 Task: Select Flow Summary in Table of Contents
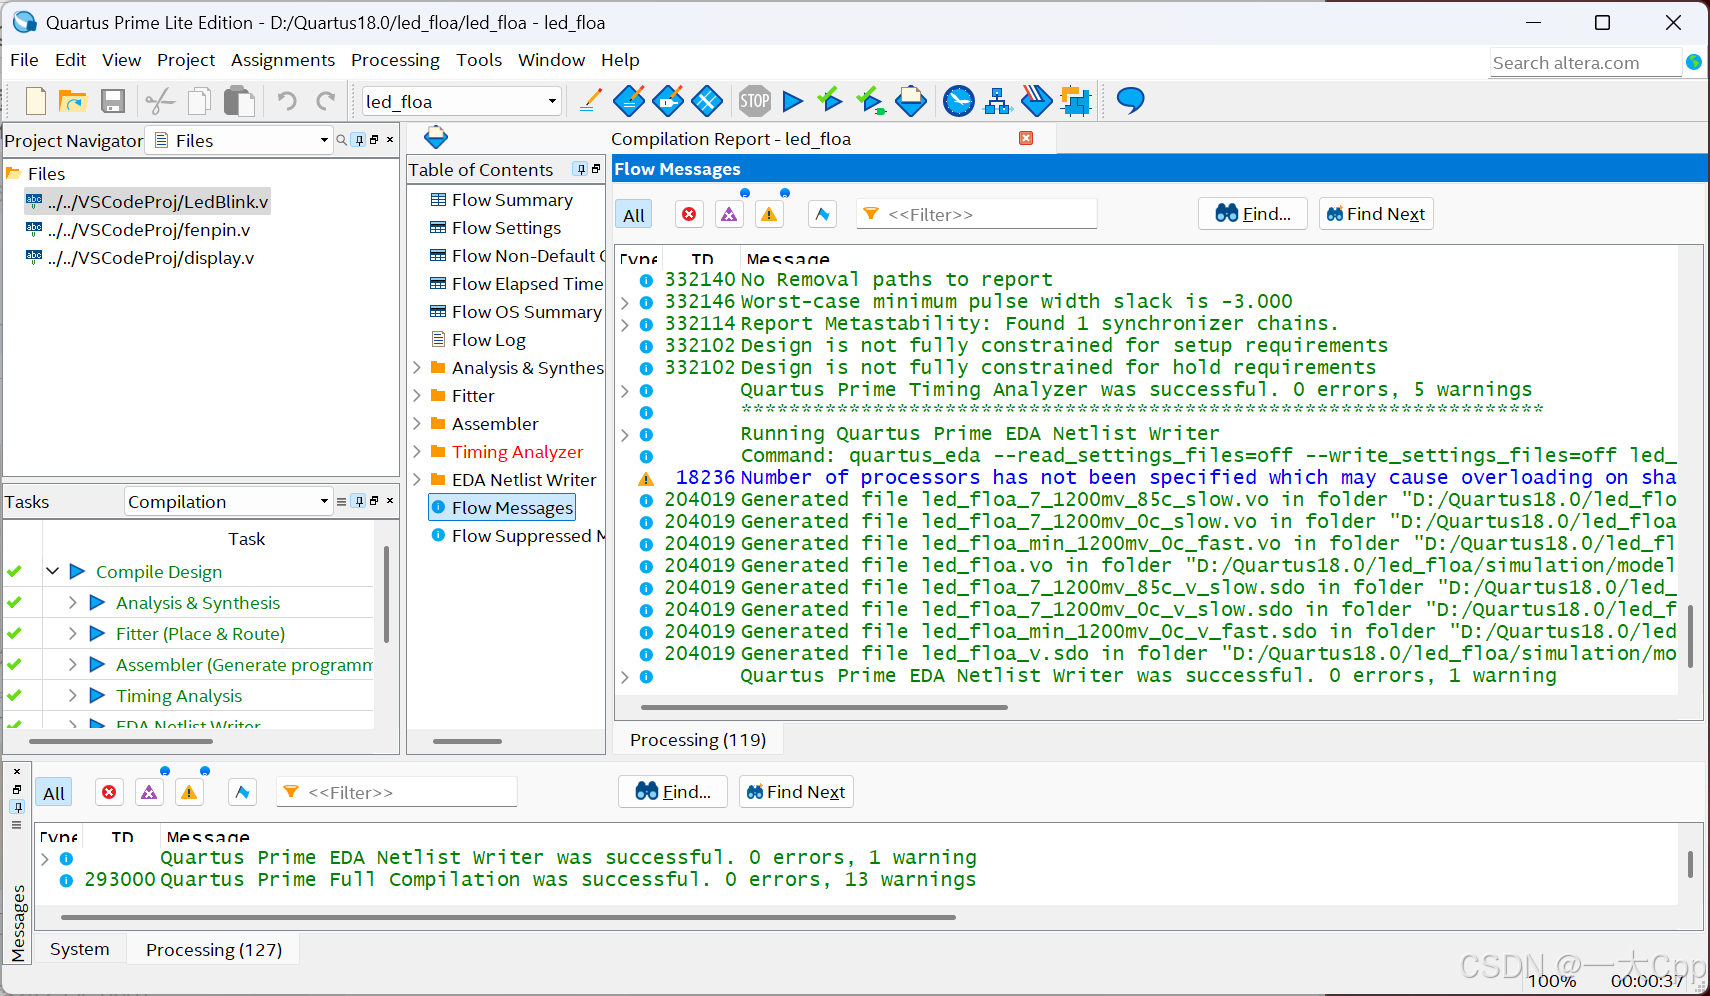click(x=512, y=200)
